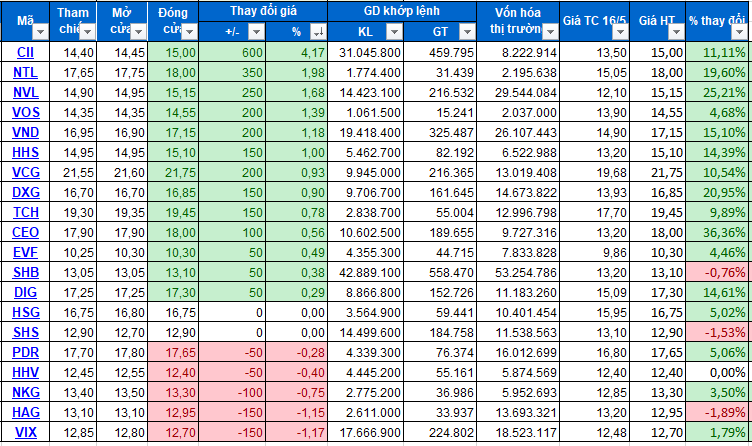Open the TCH stock link
This screenshot has height=446, width=752.
click(25, 212)
